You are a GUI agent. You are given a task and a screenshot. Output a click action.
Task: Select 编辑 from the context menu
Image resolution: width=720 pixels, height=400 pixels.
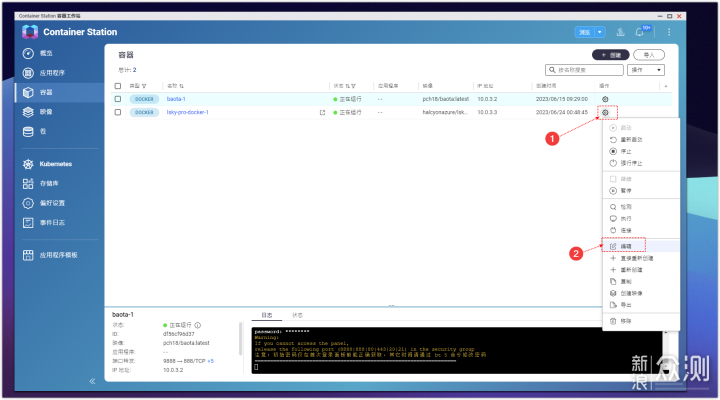click(626, 244)
